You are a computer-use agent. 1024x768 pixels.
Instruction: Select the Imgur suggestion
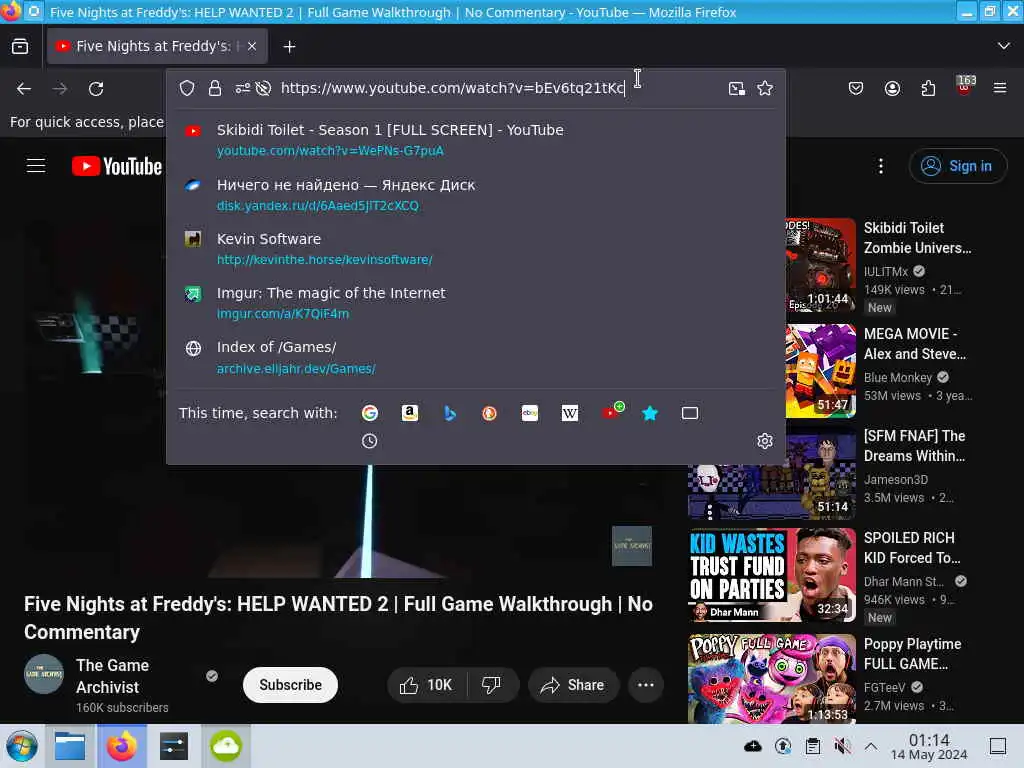(475, 303)
